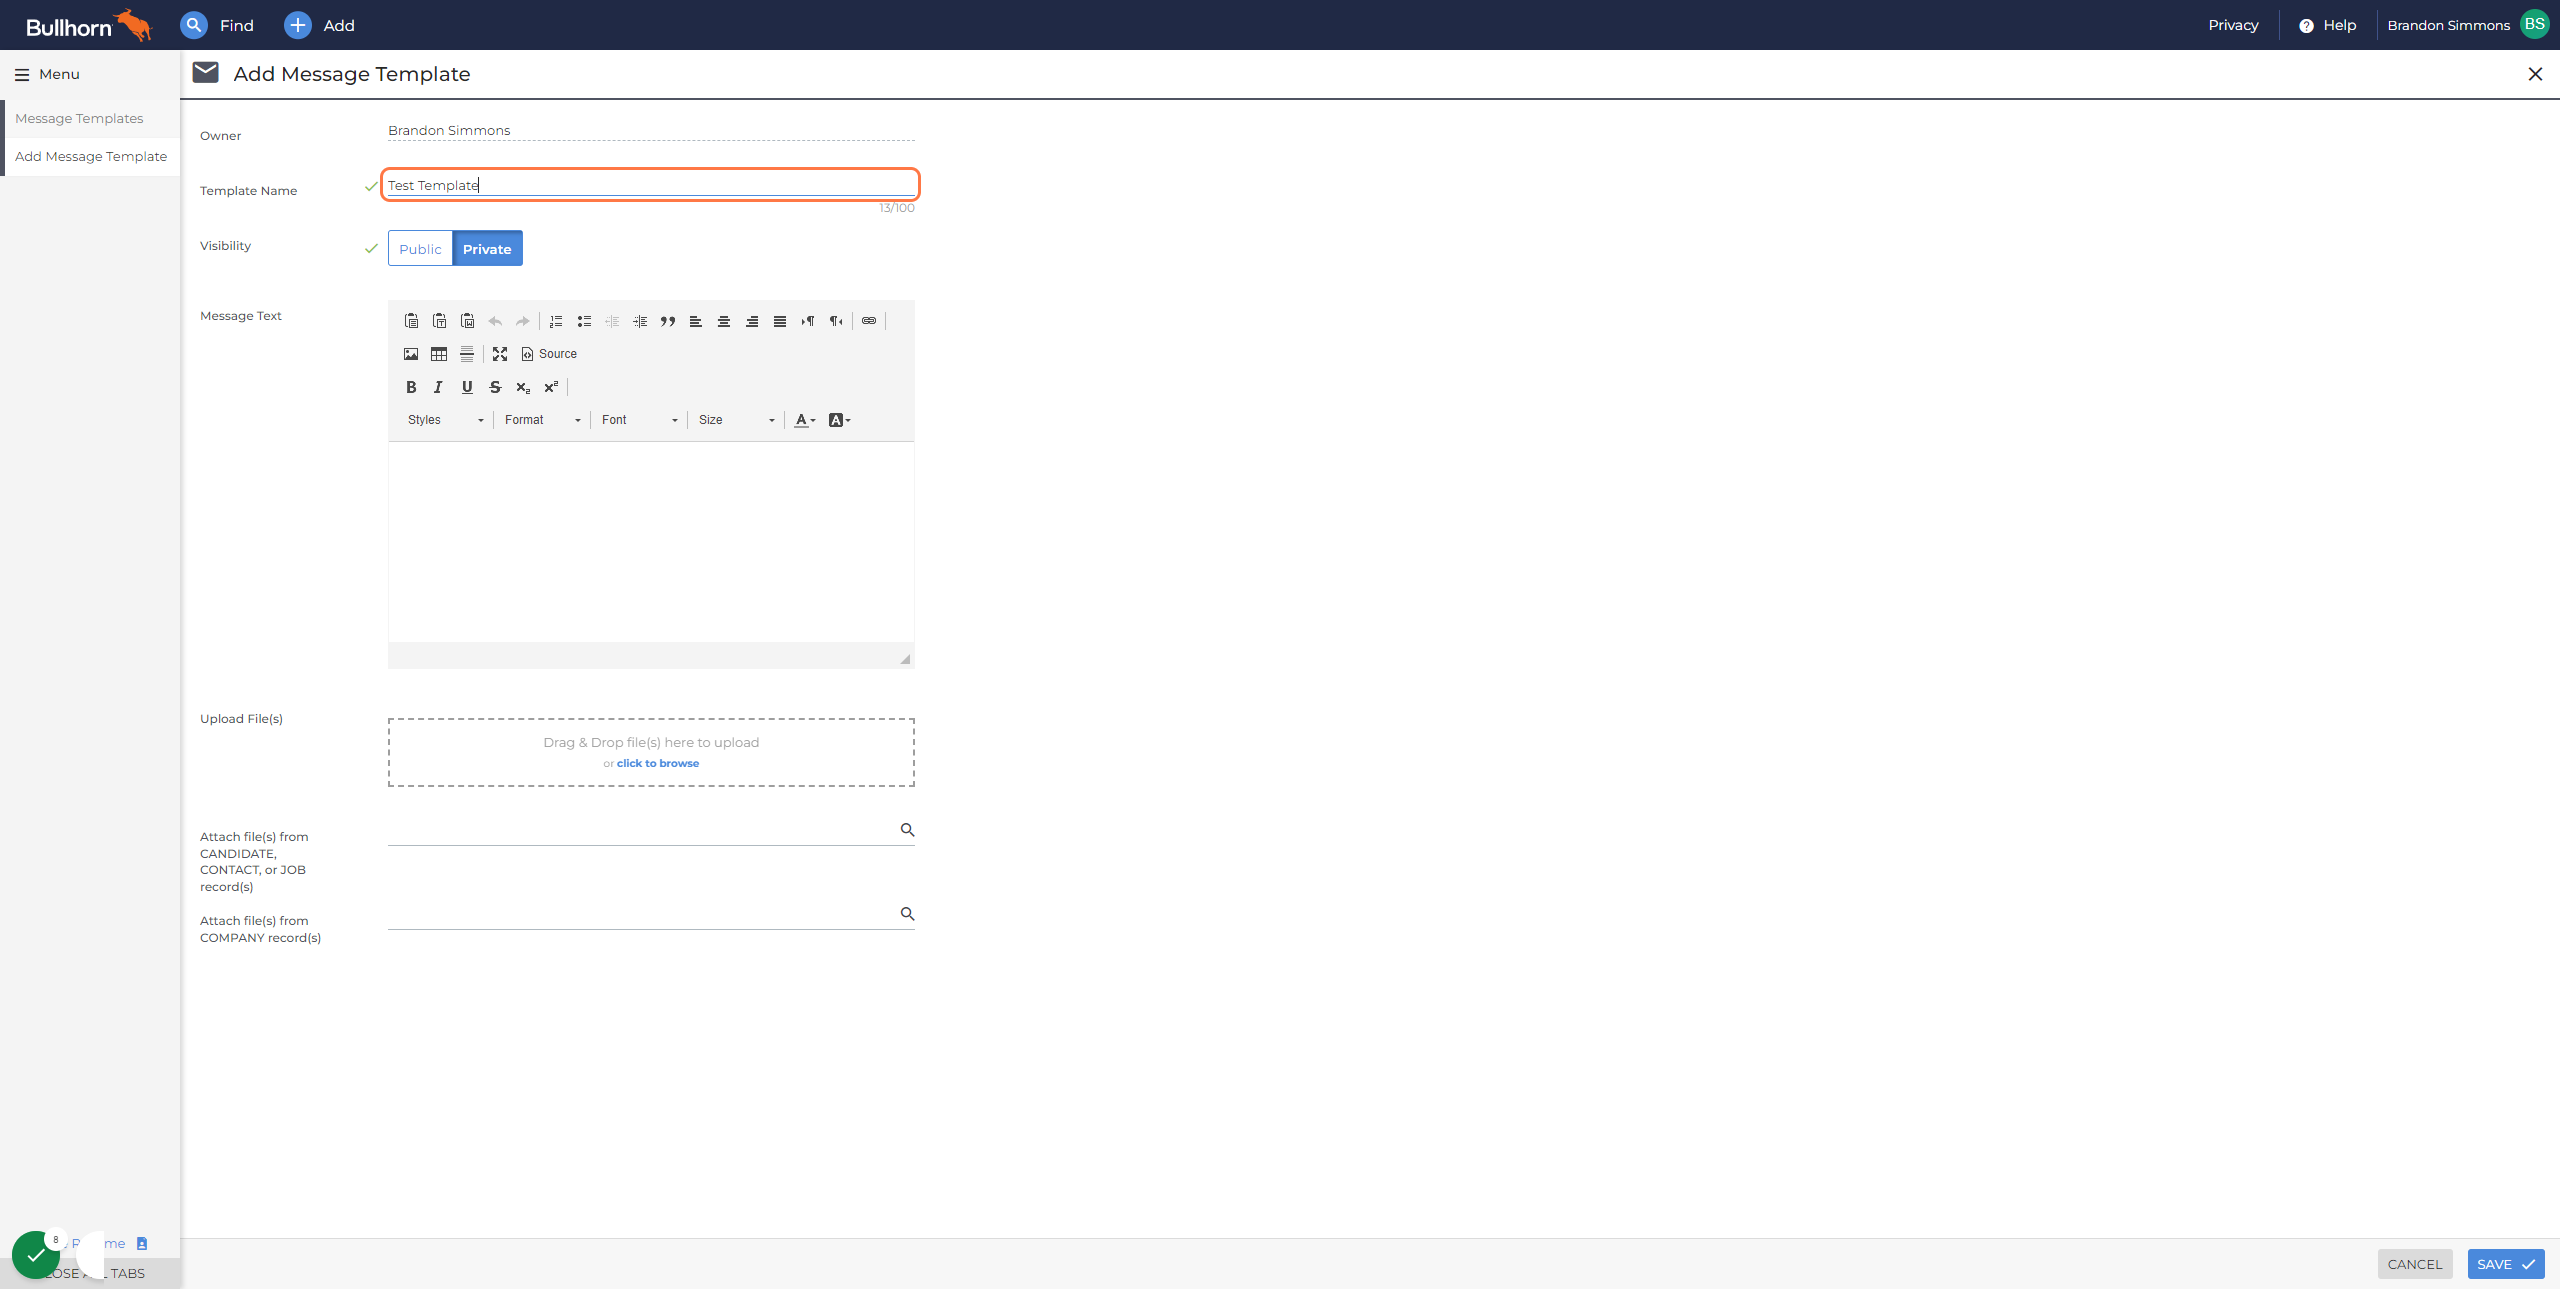Toggle superscript formatting
The height and width of the screenshot is (1289, 2560).
[551, 387]
